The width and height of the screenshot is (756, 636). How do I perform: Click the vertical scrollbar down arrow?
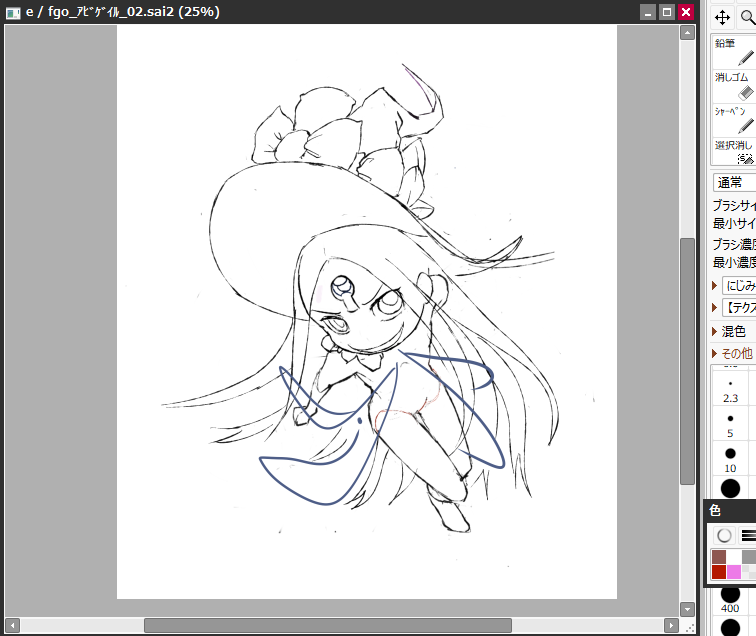pos(687,609)
